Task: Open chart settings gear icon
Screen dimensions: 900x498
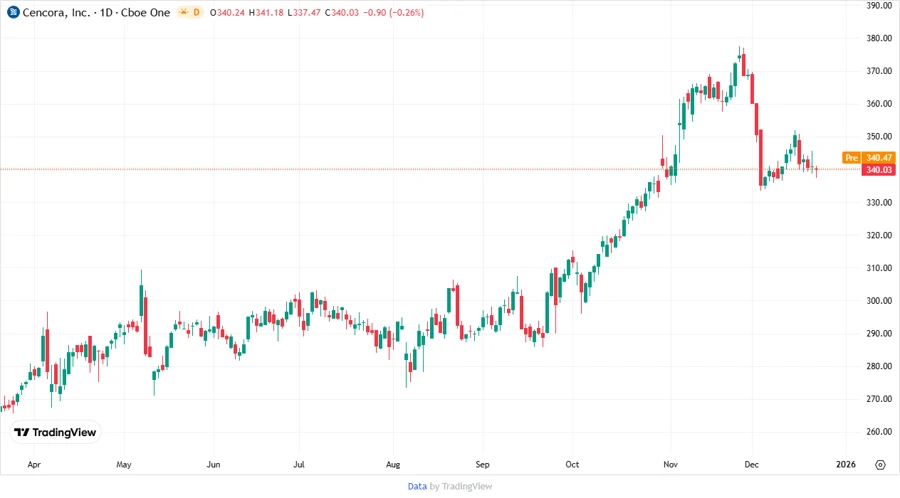Action: tap(880, 464)
